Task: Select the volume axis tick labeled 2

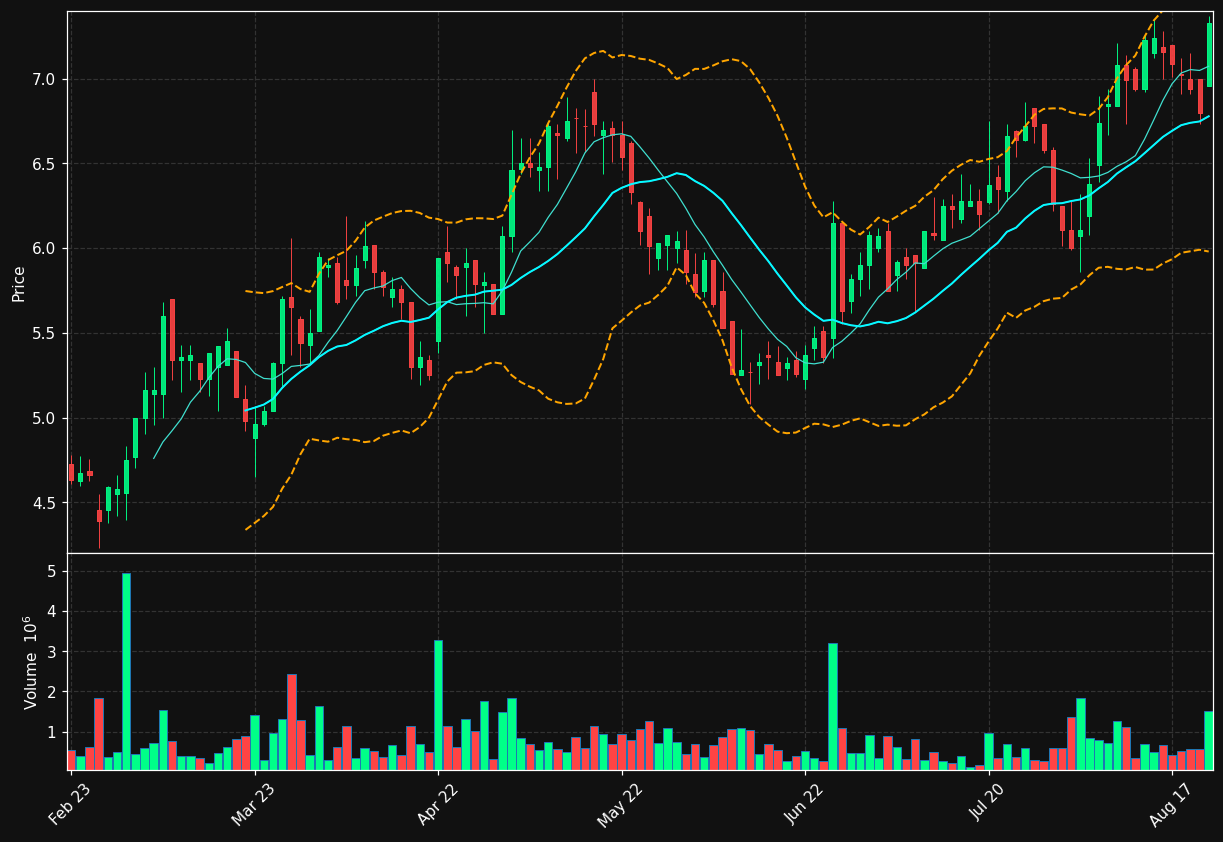Action: point(53,692)
